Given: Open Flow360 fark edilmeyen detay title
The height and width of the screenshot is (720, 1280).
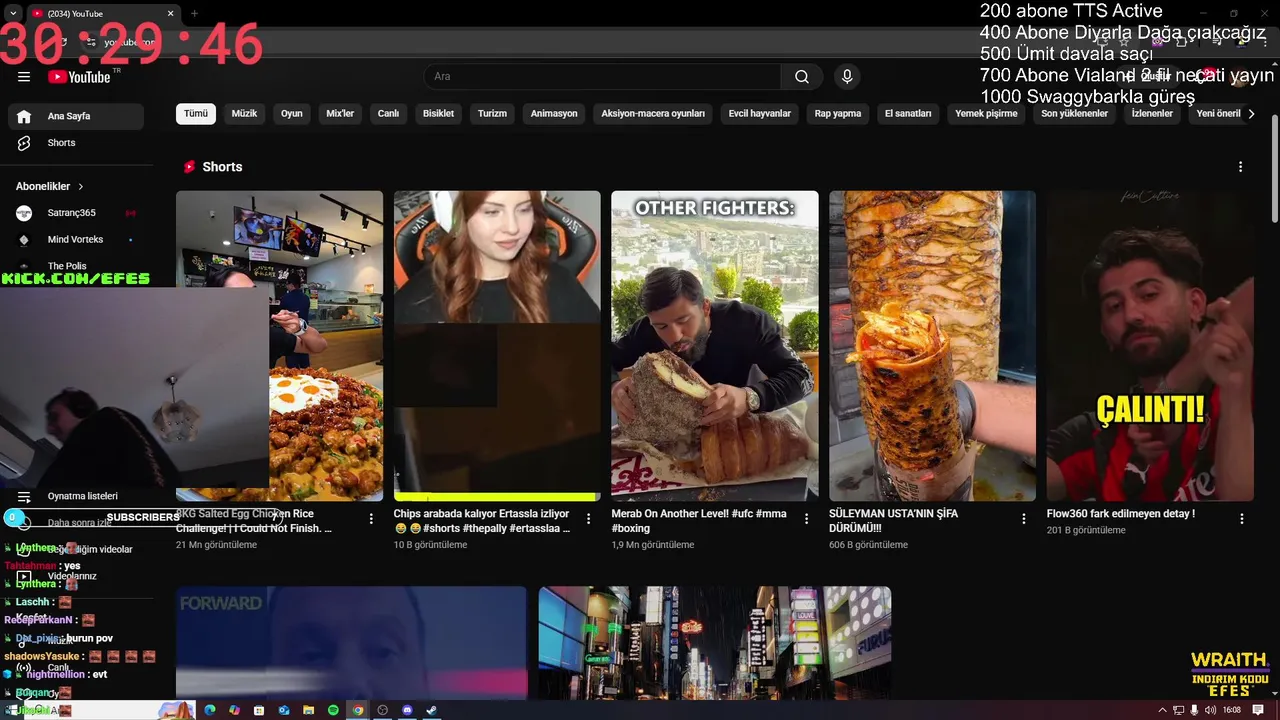Looking at the screenshot, I should point(1121,514).
